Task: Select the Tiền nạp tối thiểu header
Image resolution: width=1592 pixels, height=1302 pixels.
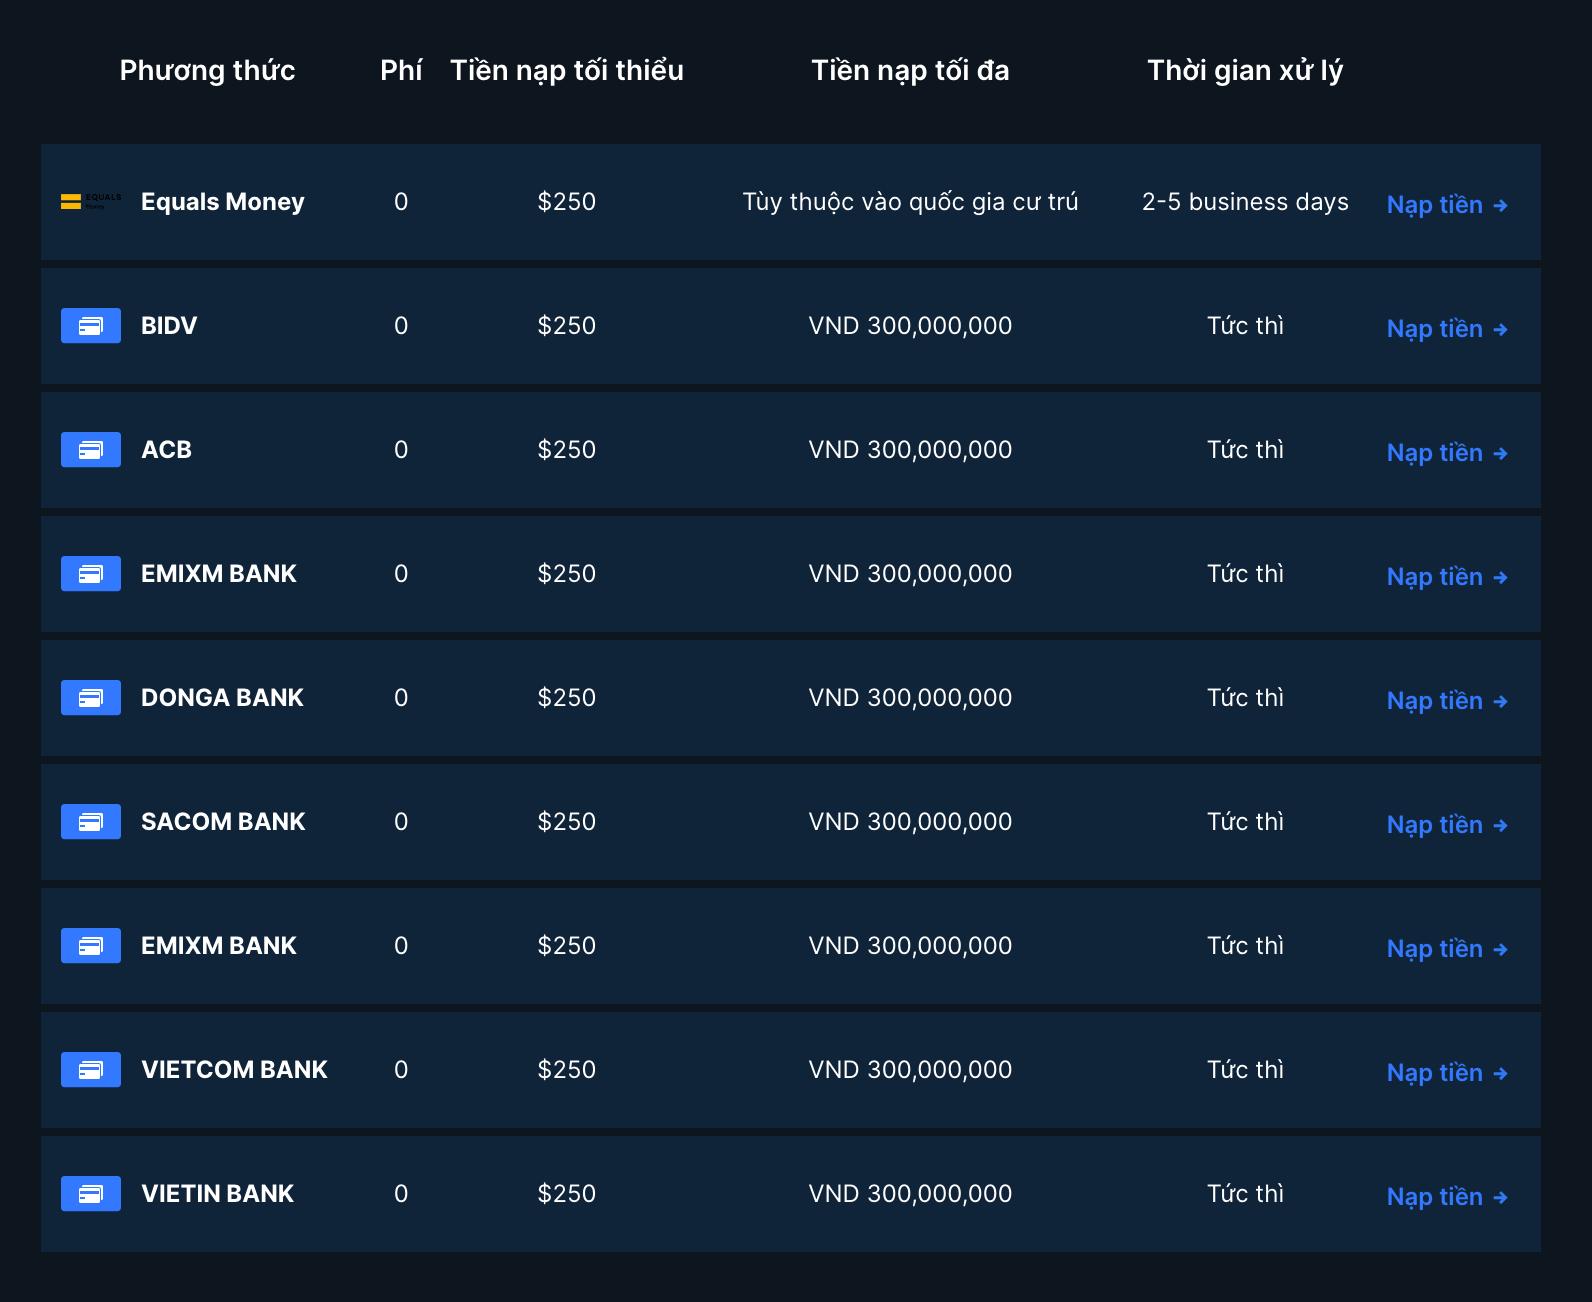Action: [x=566, y=71]
